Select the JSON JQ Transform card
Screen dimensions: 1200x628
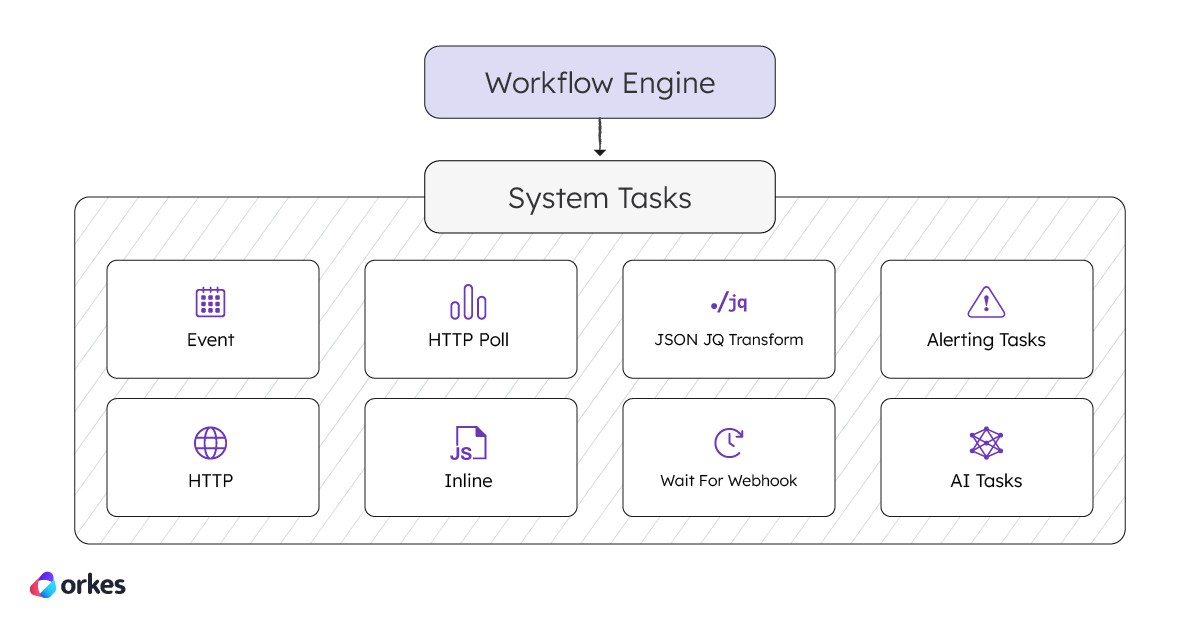[x=728, y=319]
